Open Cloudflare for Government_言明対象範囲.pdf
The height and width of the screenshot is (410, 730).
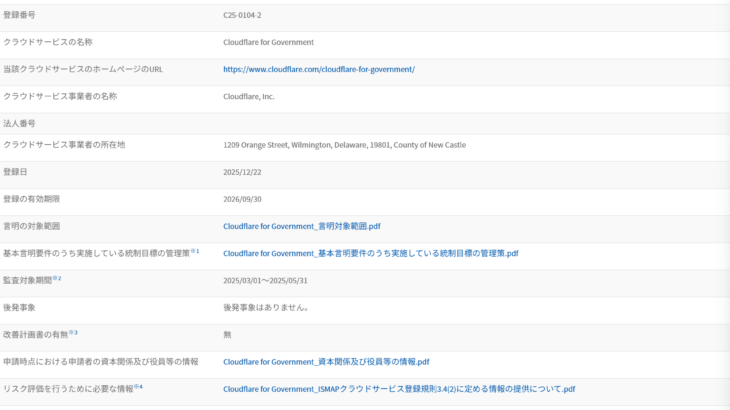click(x=302, y=226)
